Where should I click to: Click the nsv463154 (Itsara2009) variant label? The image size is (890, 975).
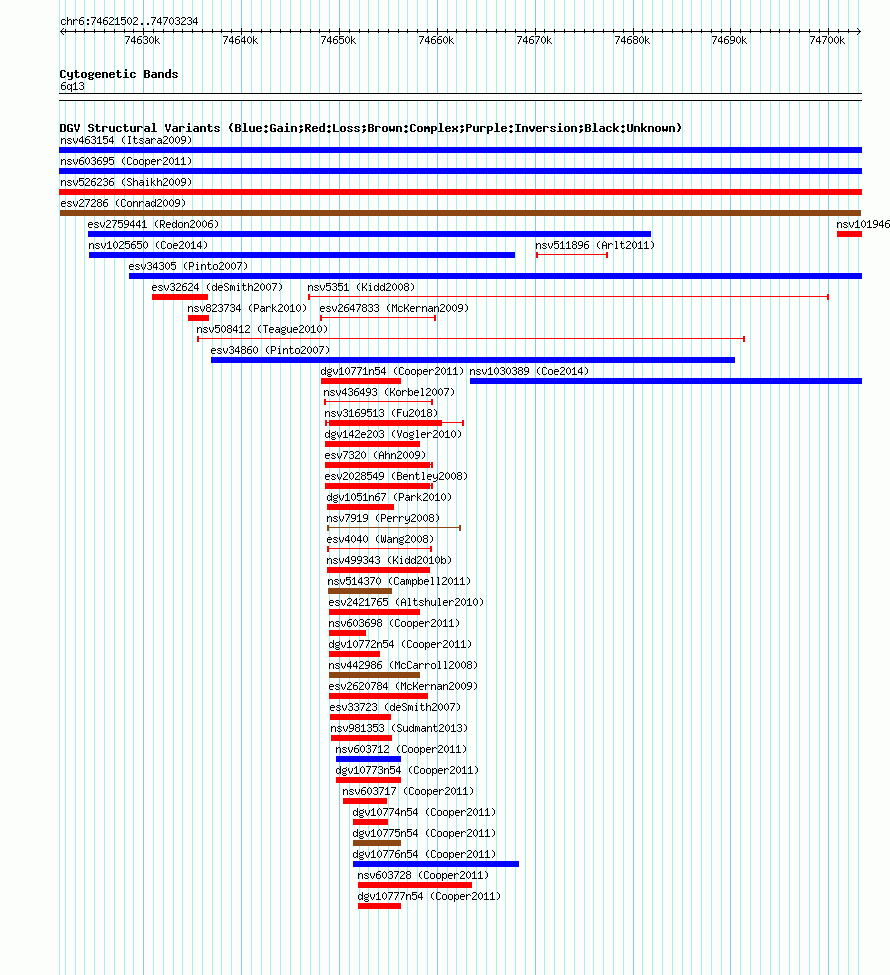pyautogui.click(x=126, y=141)
